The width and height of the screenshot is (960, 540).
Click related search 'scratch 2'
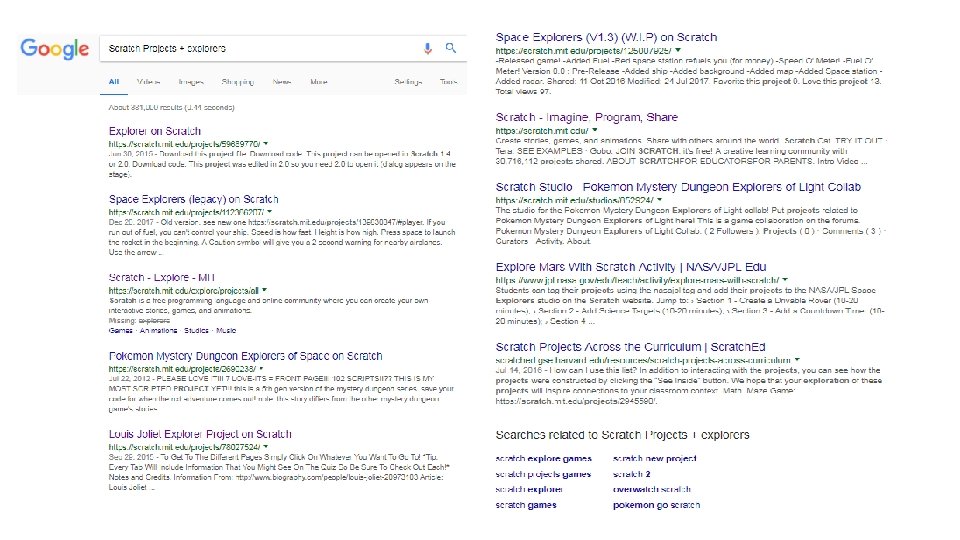click(x=632, y=474)
